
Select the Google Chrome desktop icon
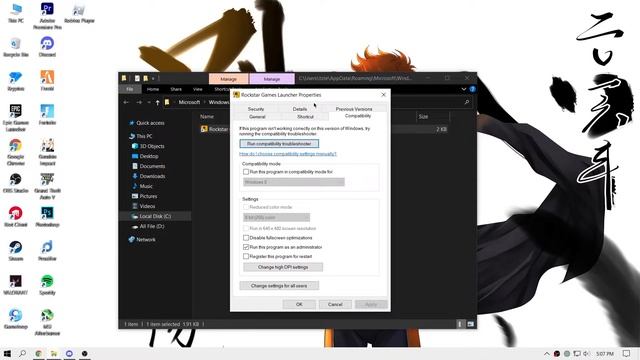[x=16, y=152]
